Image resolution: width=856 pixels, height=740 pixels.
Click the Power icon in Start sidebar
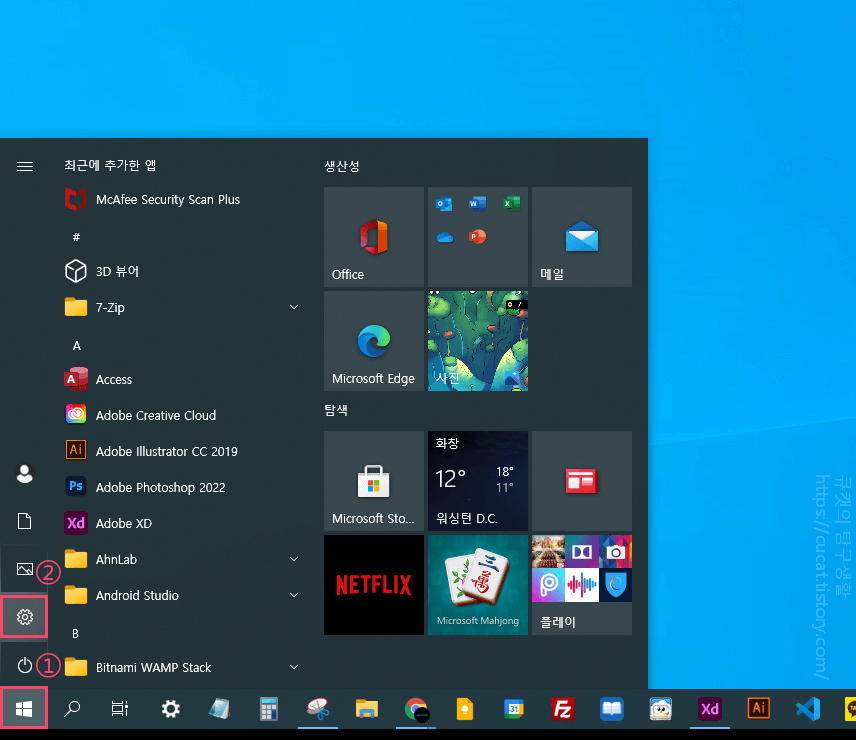(25, 665)
